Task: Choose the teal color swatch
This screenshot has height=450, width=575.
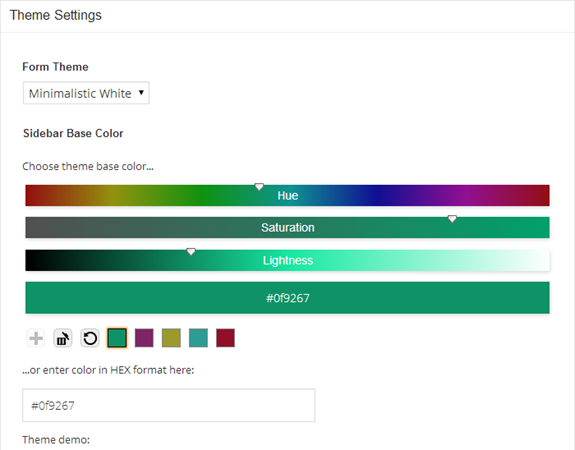Action: pyautogui.click(x=198, y=338)
